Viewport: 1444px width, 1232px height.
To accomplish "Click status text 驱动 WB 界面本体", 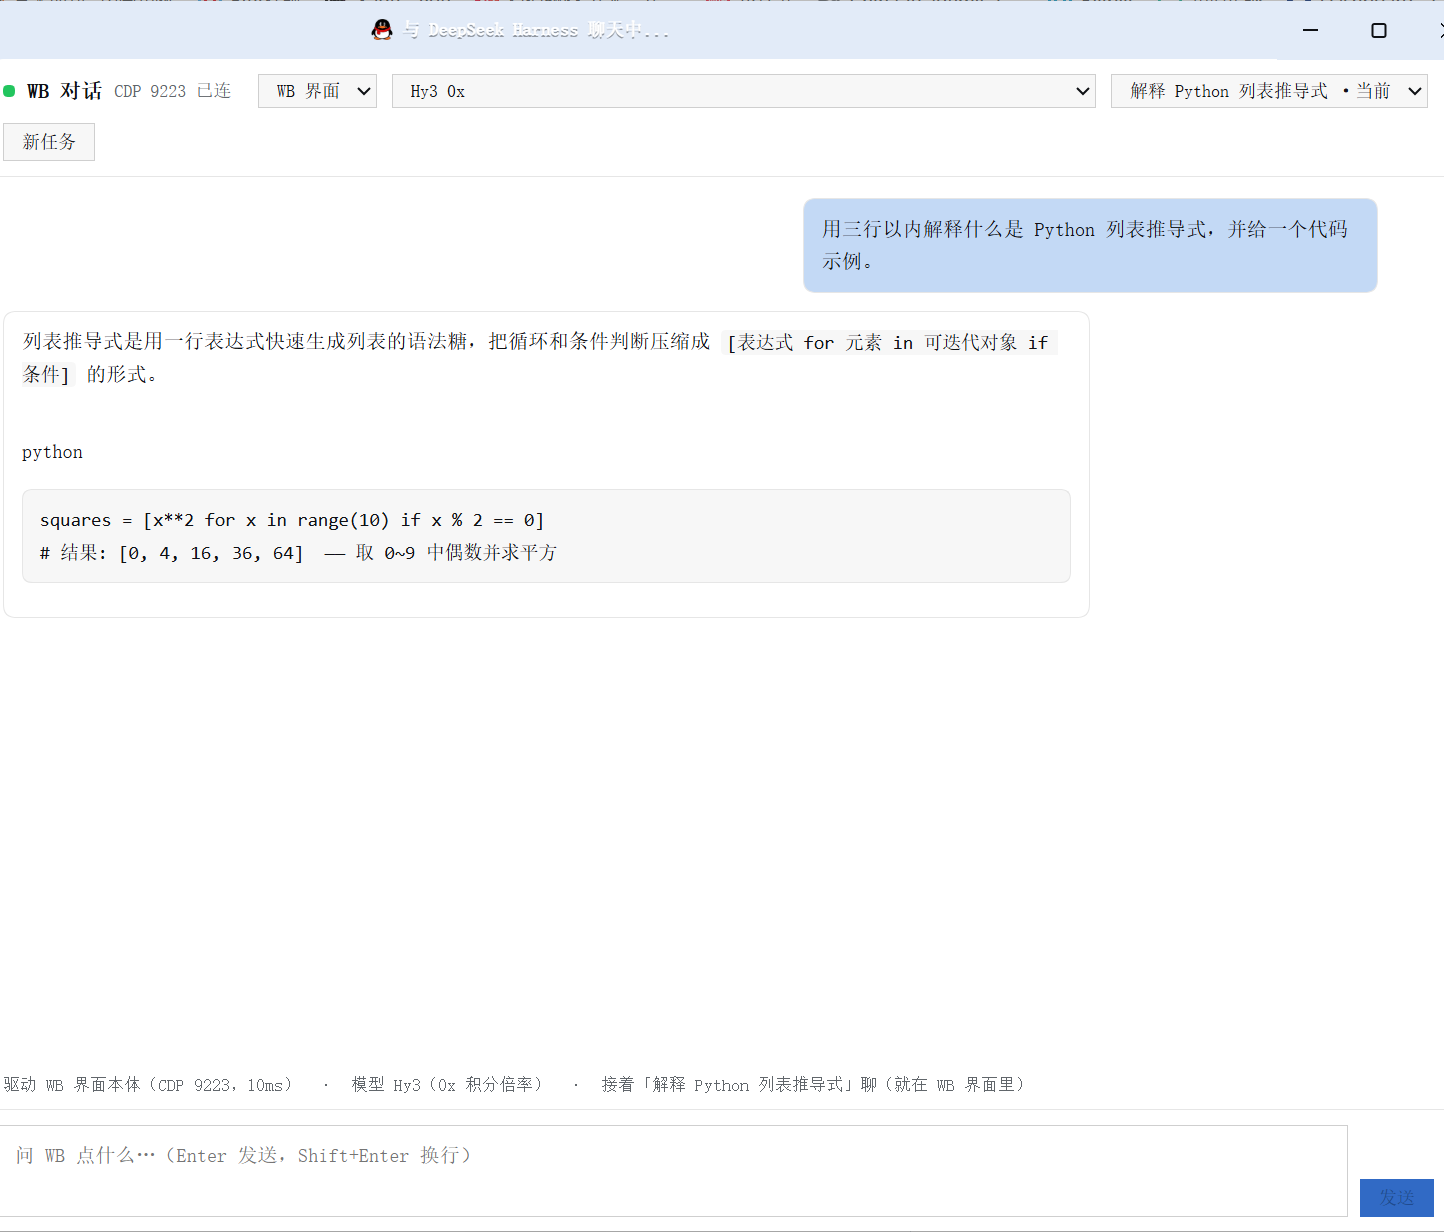I will [148, 1085].
